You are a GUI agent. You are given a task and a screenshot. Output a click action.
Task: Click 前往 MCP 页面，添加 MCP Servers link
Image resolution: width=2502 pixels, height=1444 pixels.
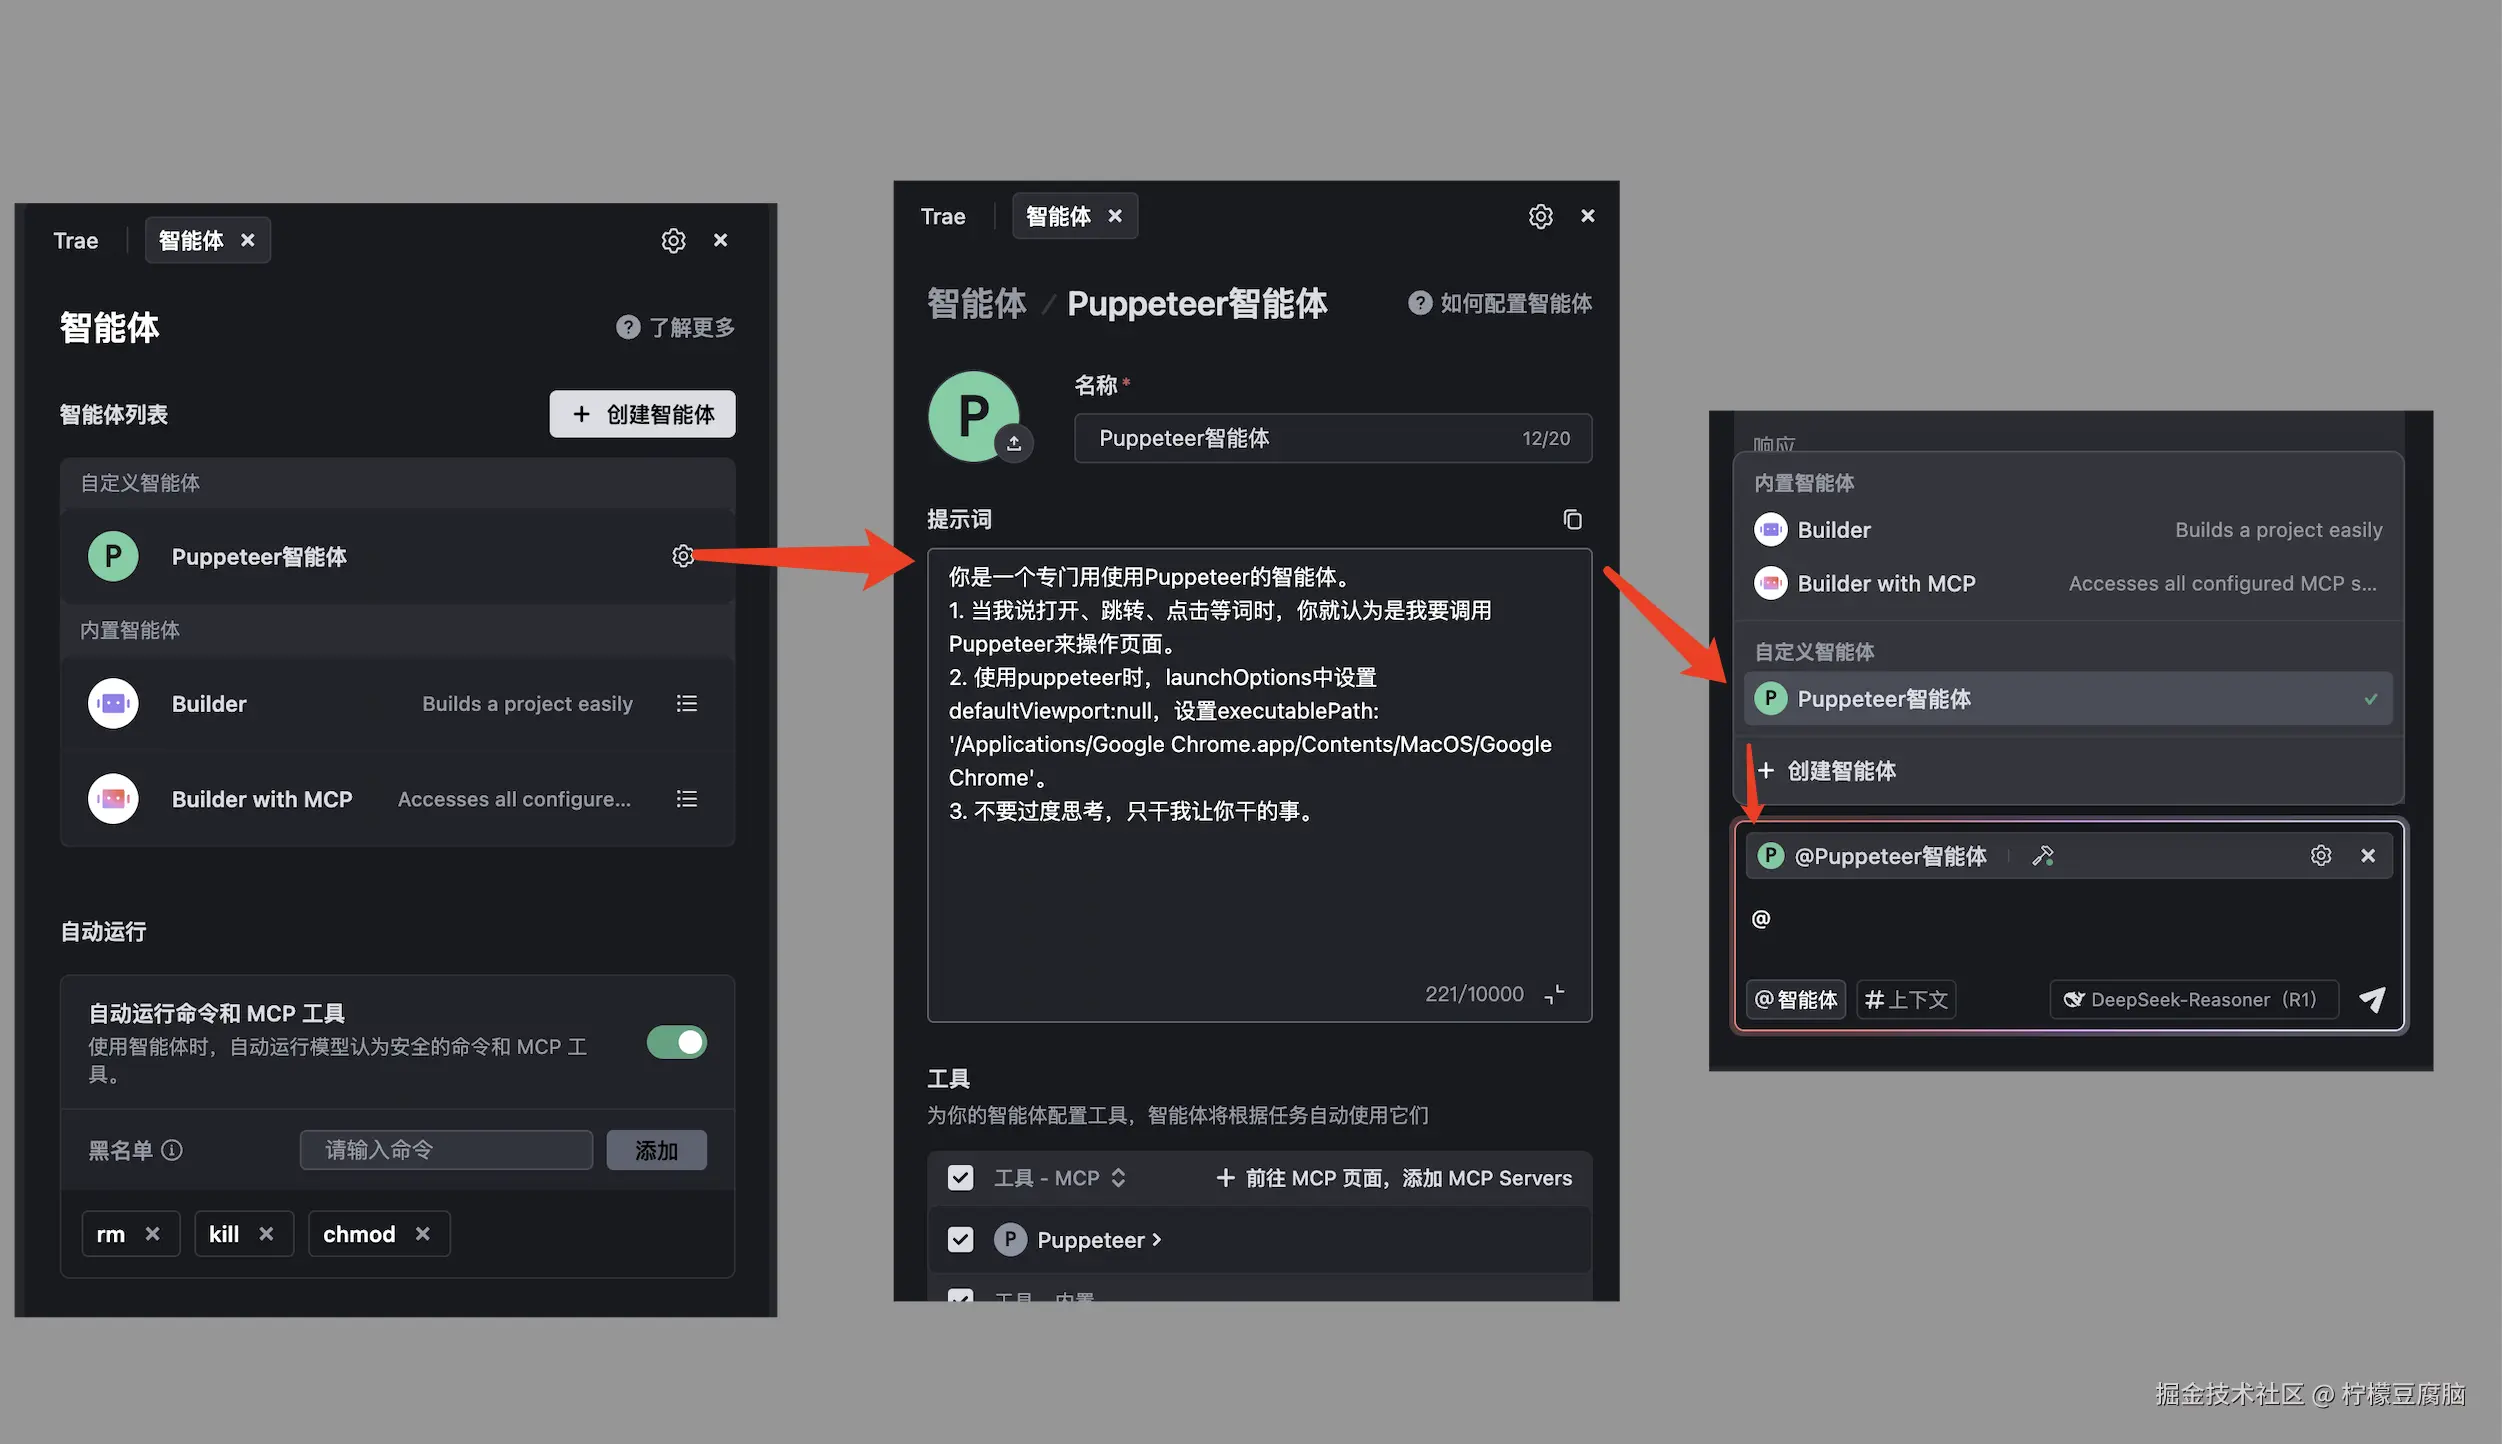coord(1394,1178)
